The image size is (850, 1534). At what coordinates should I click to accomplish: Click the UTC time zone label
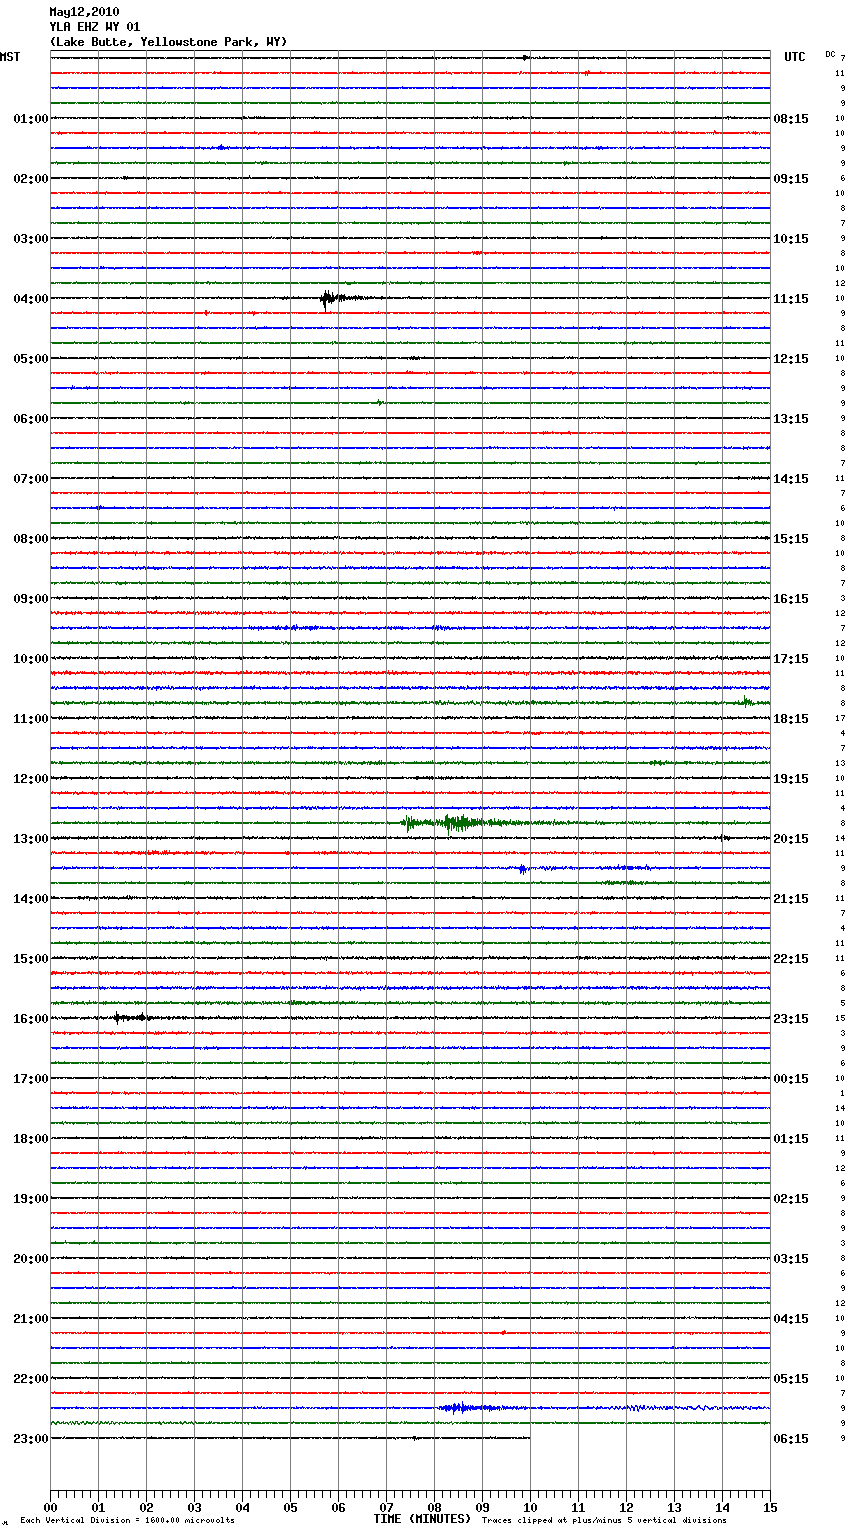pyautogui.click(x=795, y=57)
